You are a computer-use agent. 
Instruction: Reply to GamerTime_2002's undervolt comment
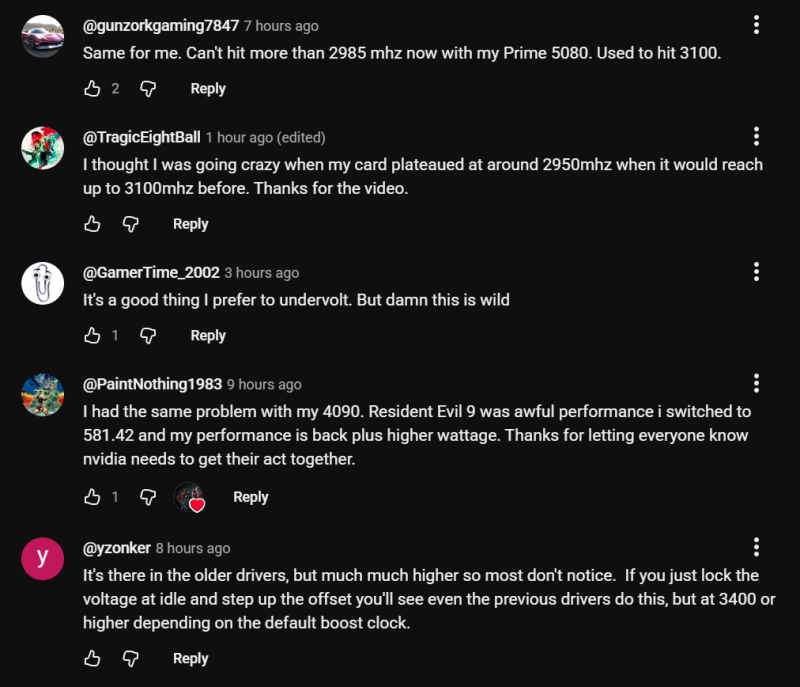pyautogui.click(x=208, y=336)
